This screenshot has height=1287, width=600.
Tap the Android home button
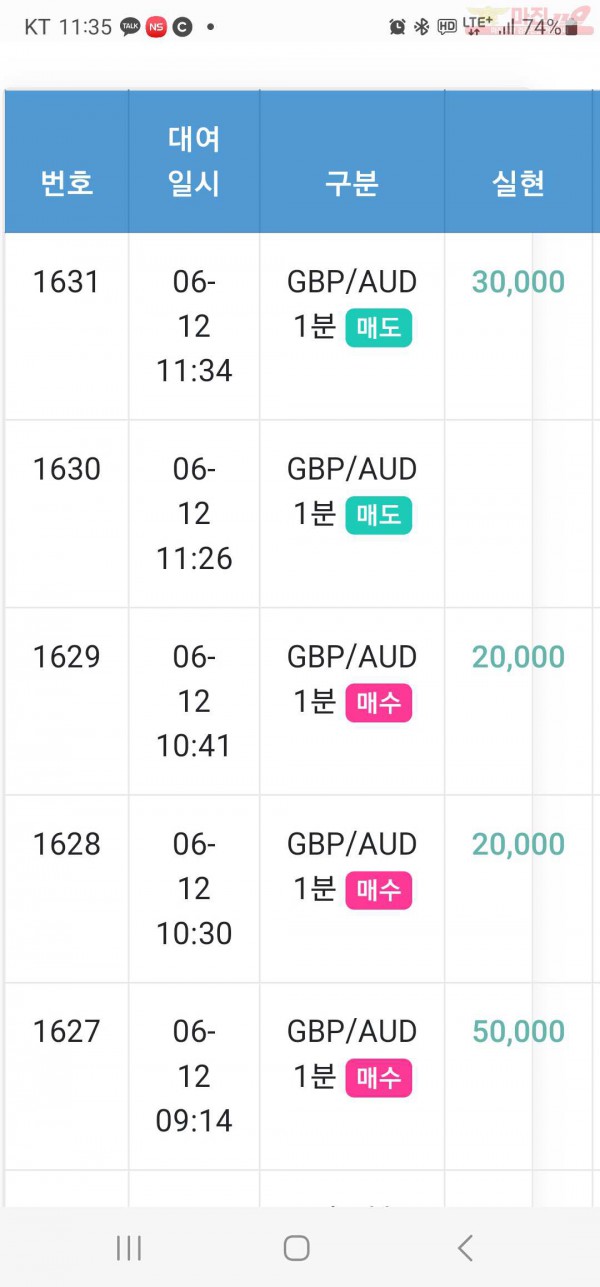[x=296, y=1247]
